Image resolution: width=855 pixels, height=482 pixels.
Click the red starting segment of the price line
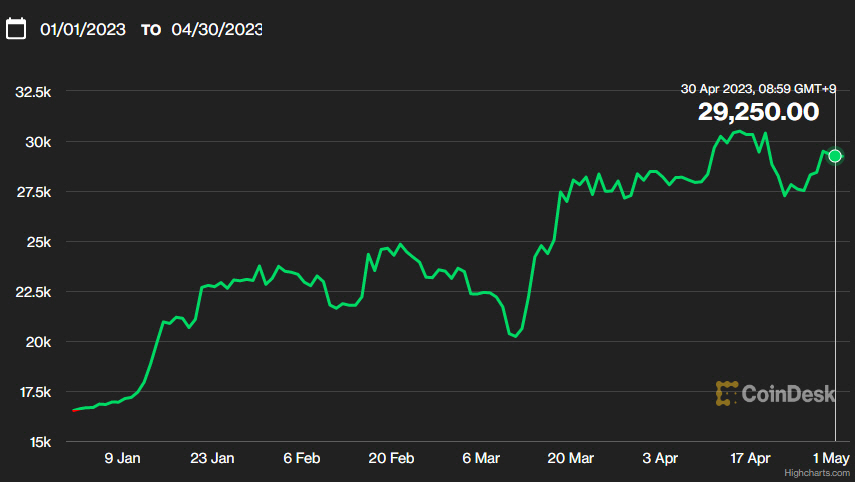click(x=76, y=410)
